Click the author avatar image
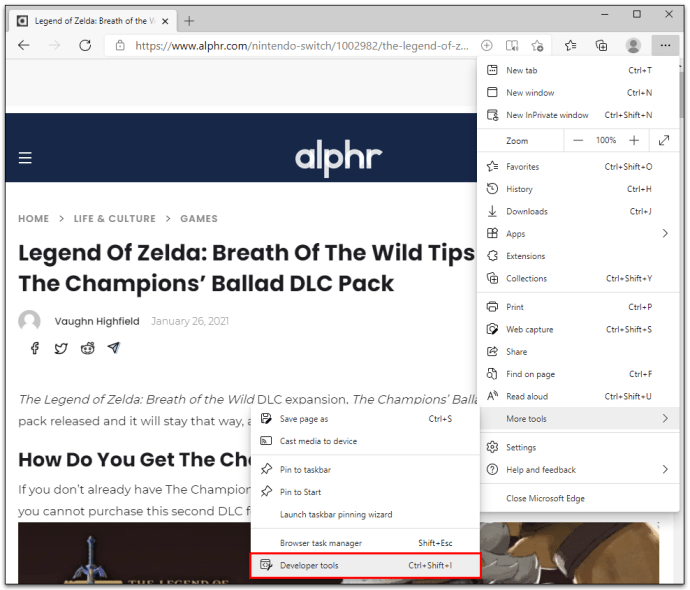This screenshot has width=690, height=590. (29, 321)
